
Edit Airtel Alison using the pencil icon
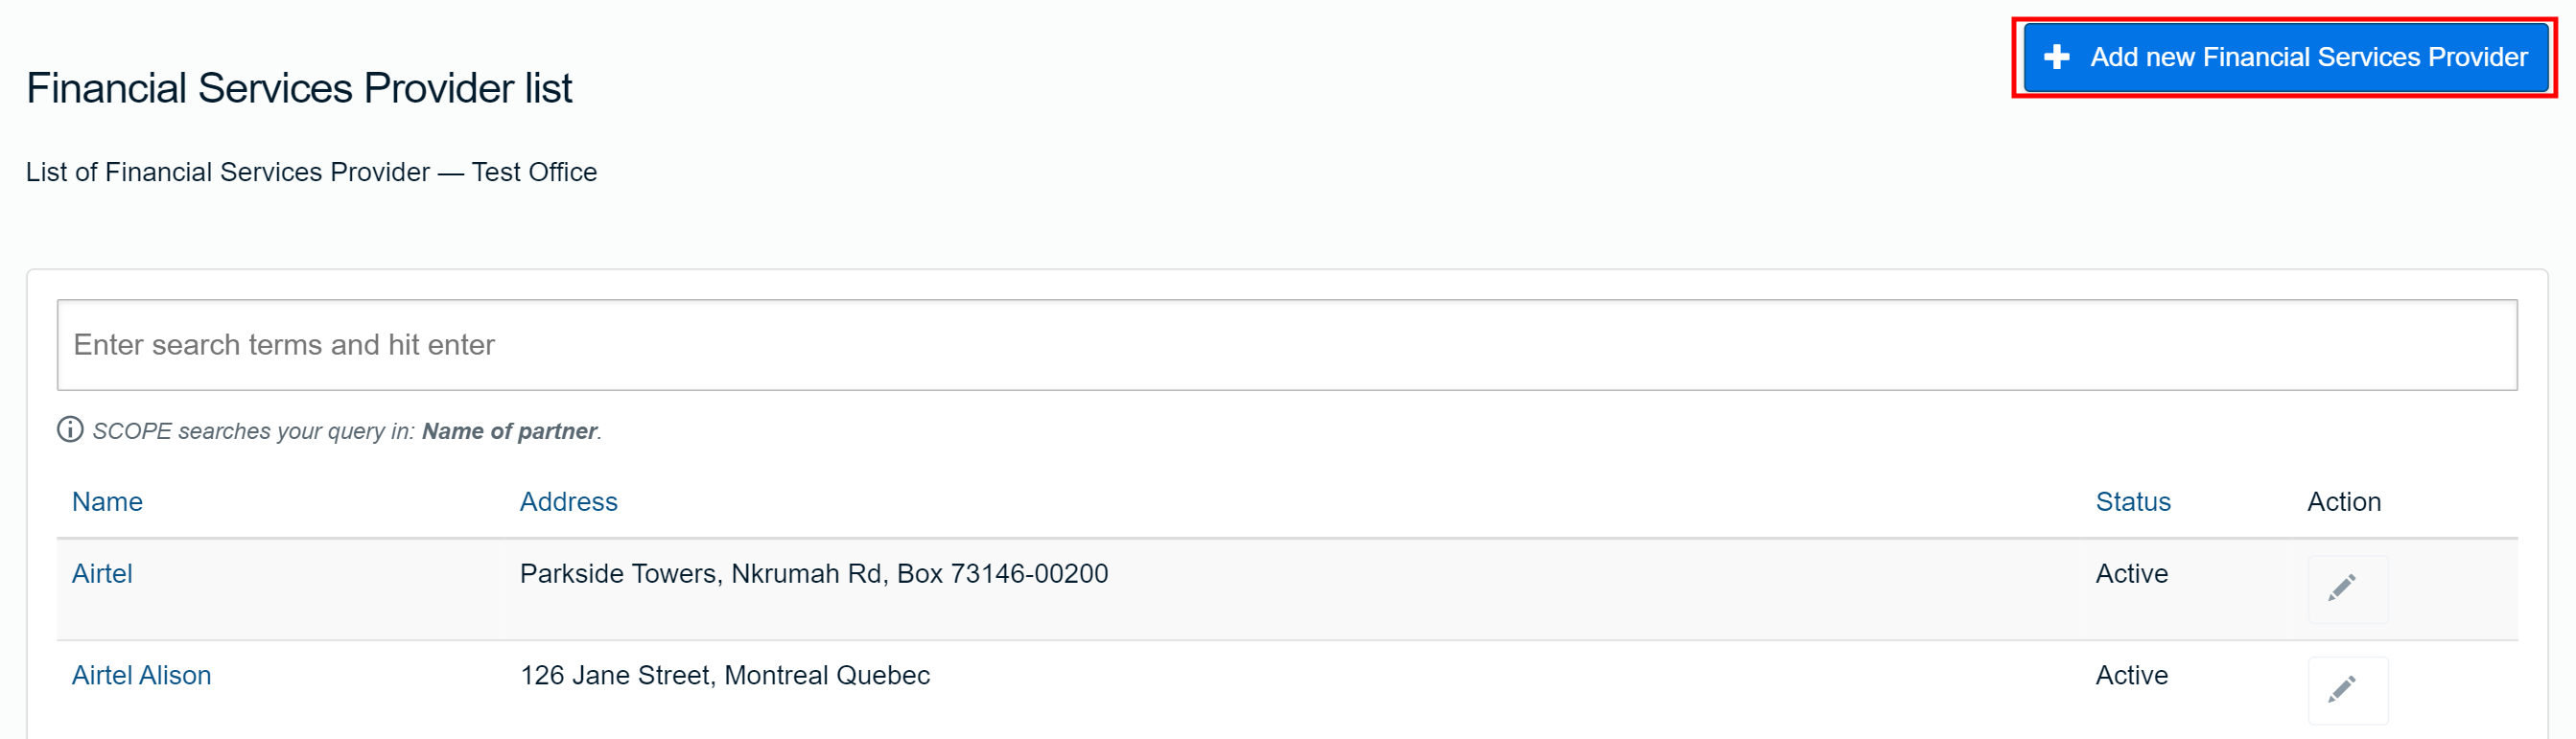click(x=2347, y=690)
